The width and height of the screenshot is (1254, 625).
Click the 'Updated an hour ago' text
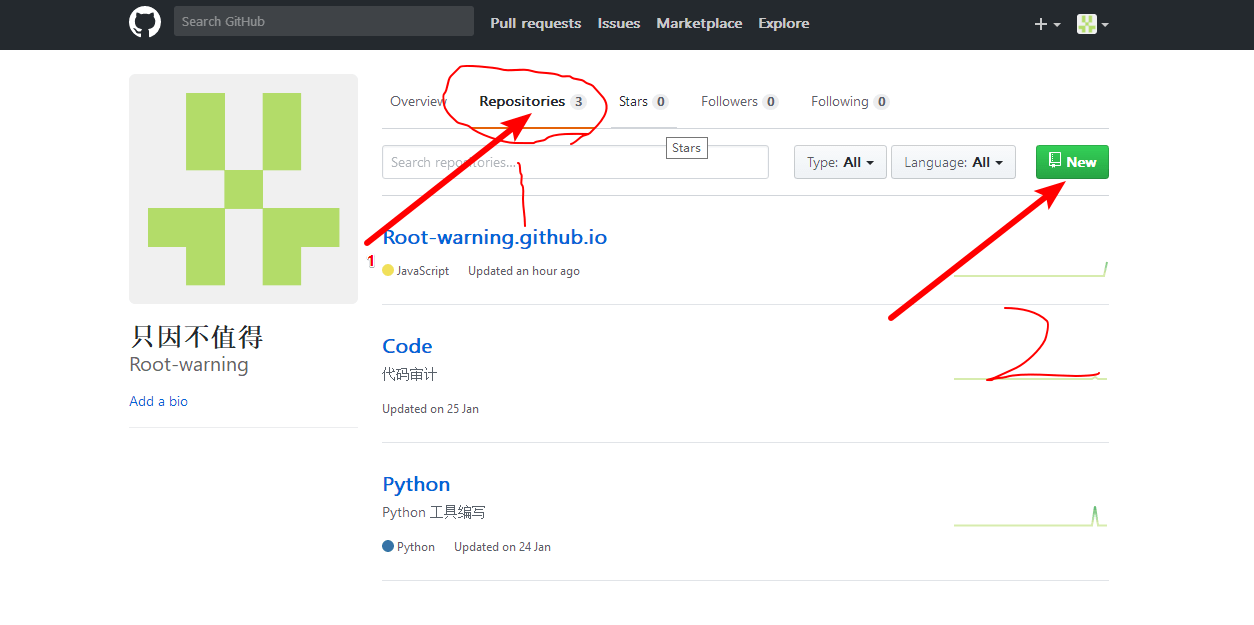524,271
